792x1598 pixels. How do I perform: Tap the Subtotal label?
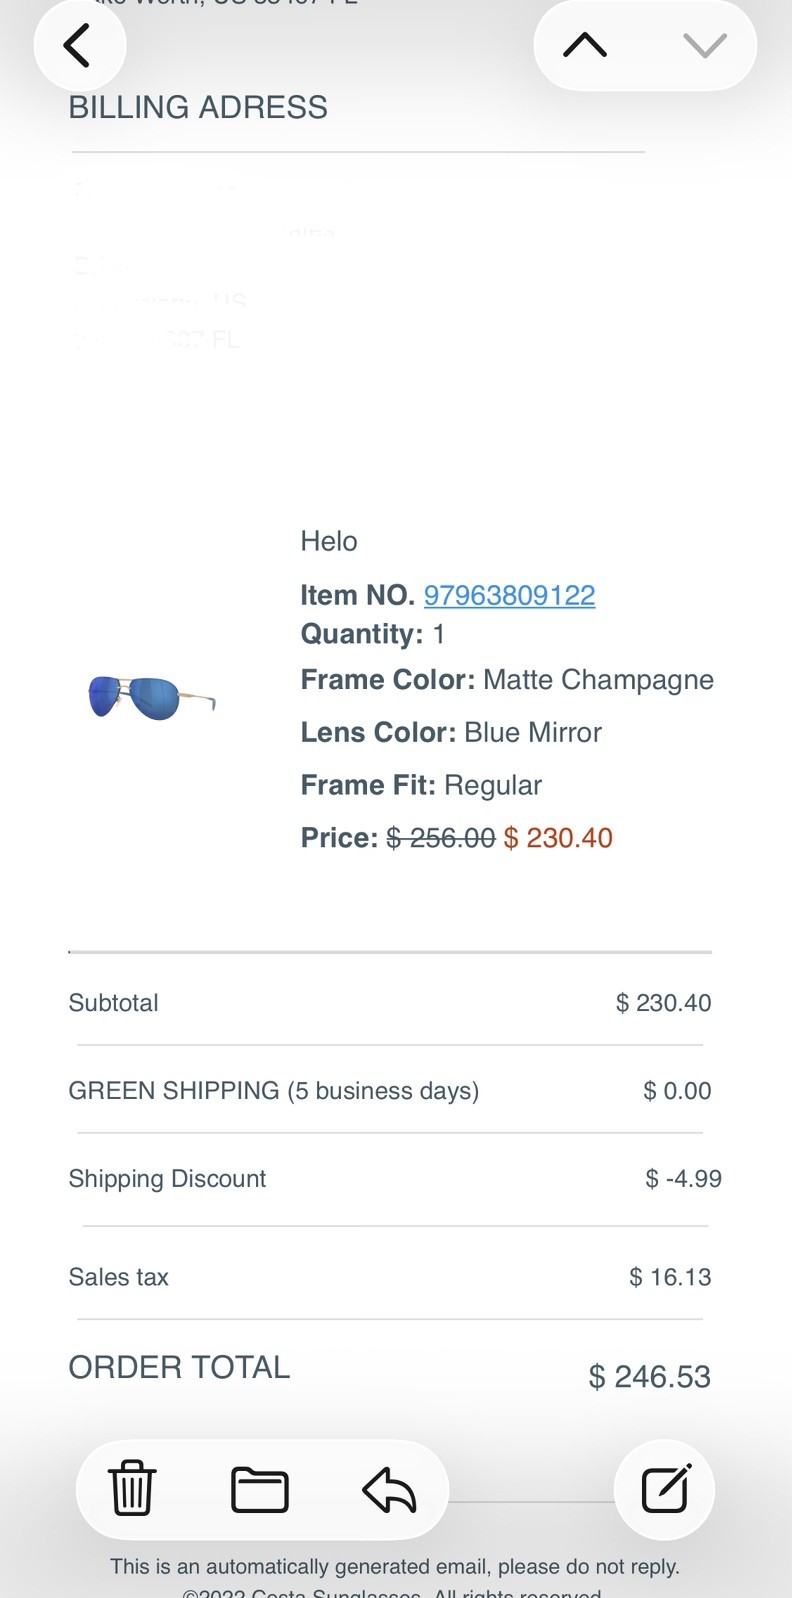(114, 1003)
